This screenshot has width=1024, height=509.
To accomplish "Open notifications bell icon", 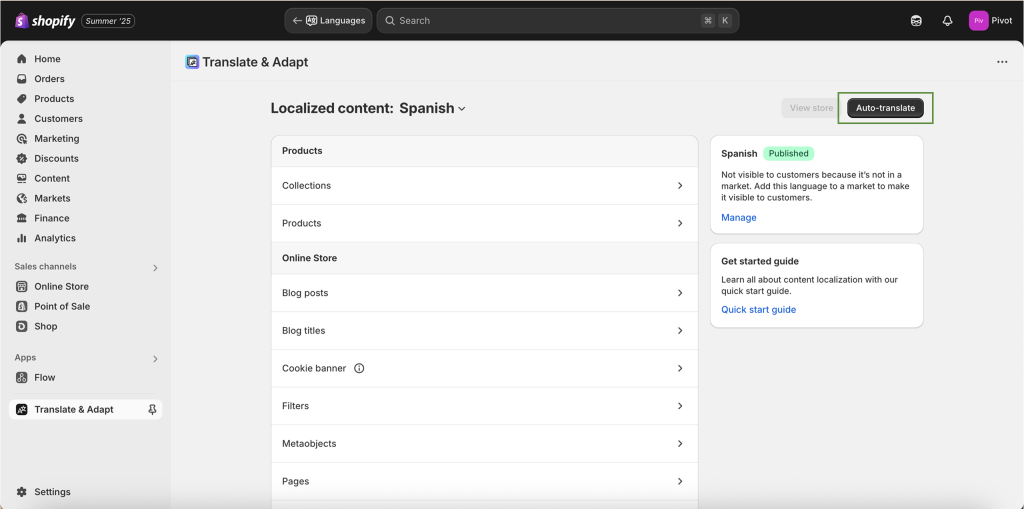I will [x=948, y=21].
